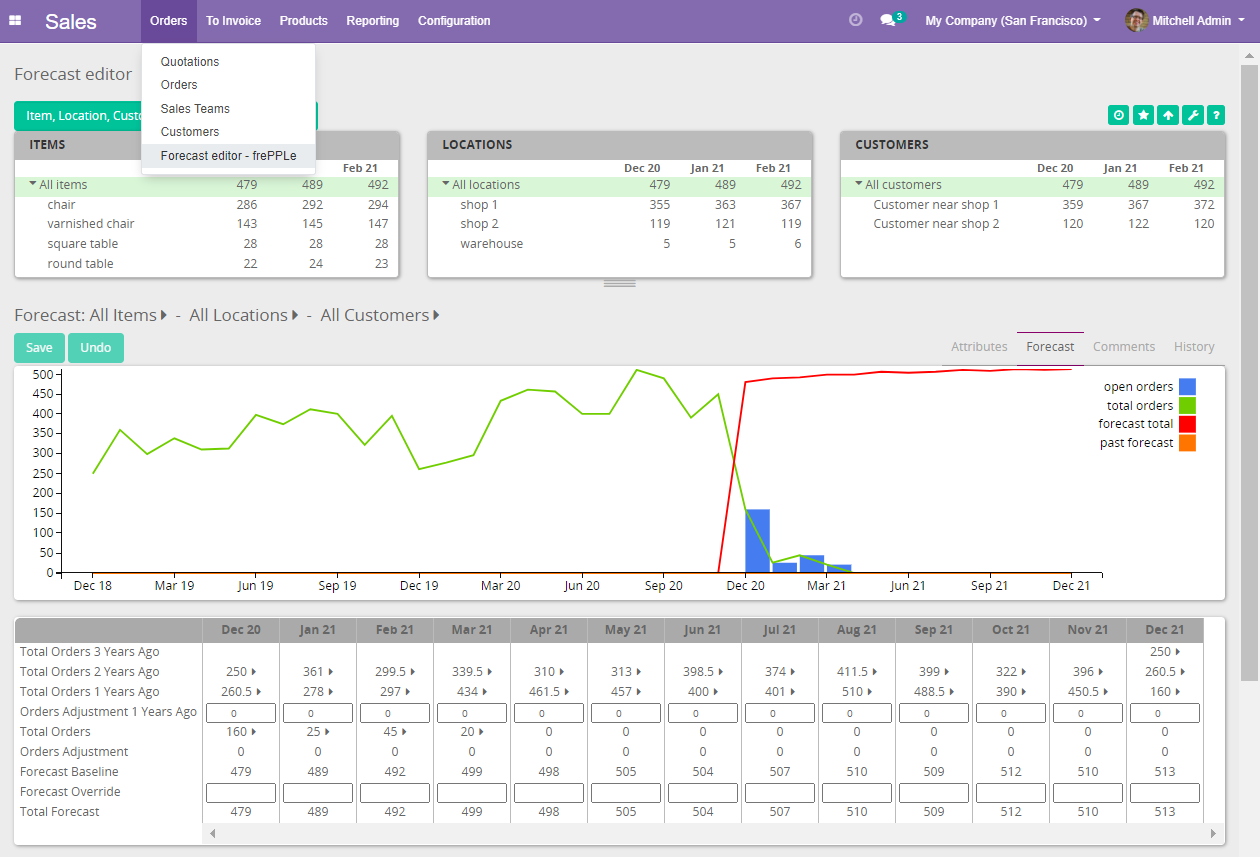Screen dimensions: 1260x857
Task: Click the Mitchell Admin profile picture
Action: click(x=1136, y=20)
